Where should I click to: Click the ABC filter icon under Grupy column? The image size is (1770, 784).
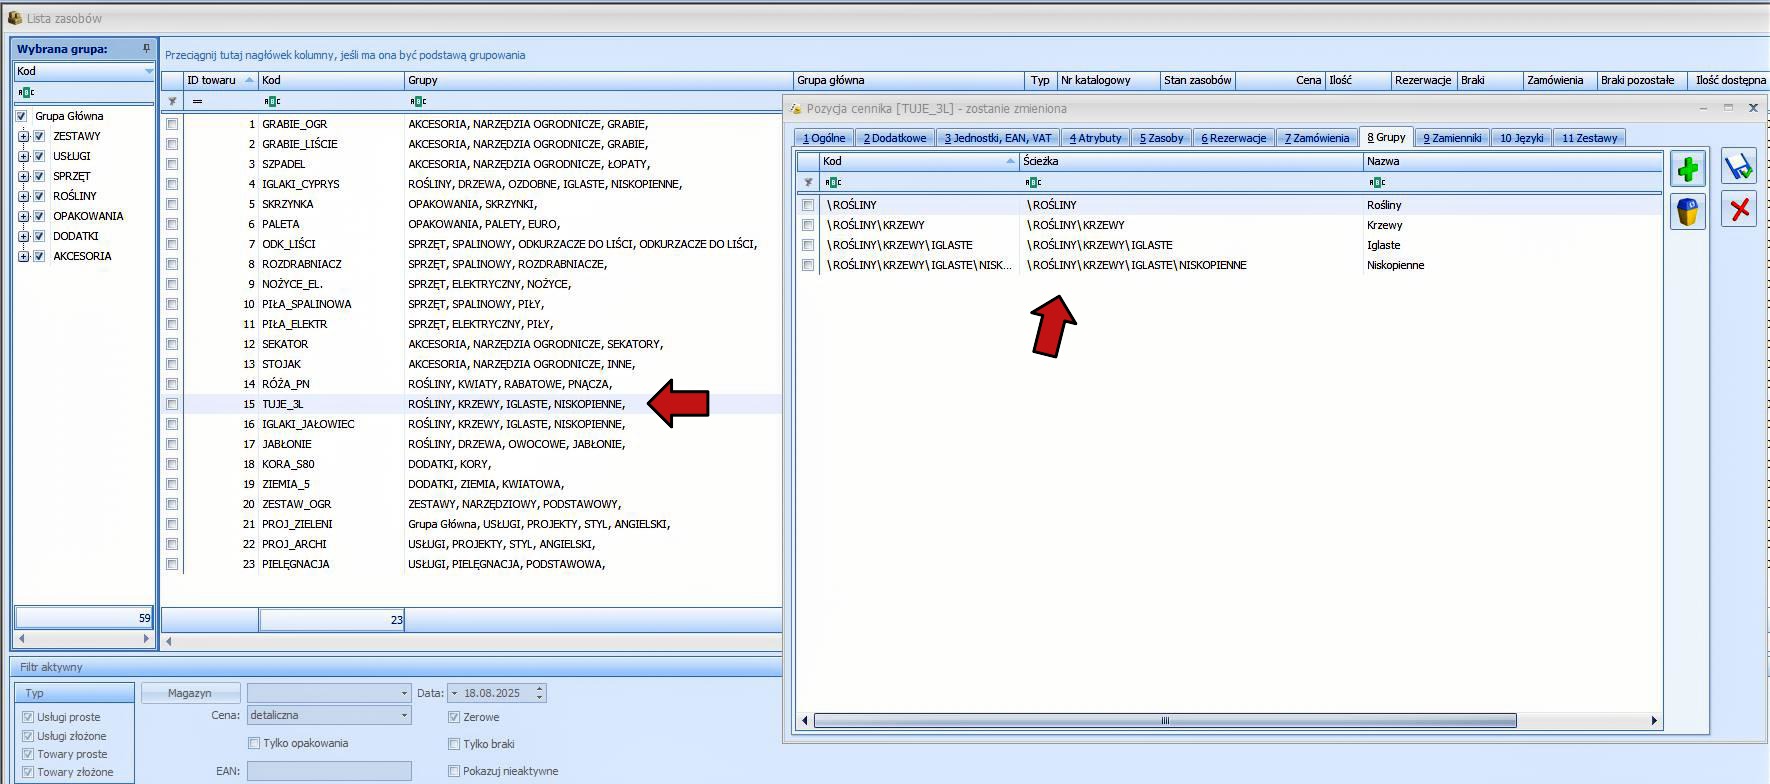click(418, 101)
